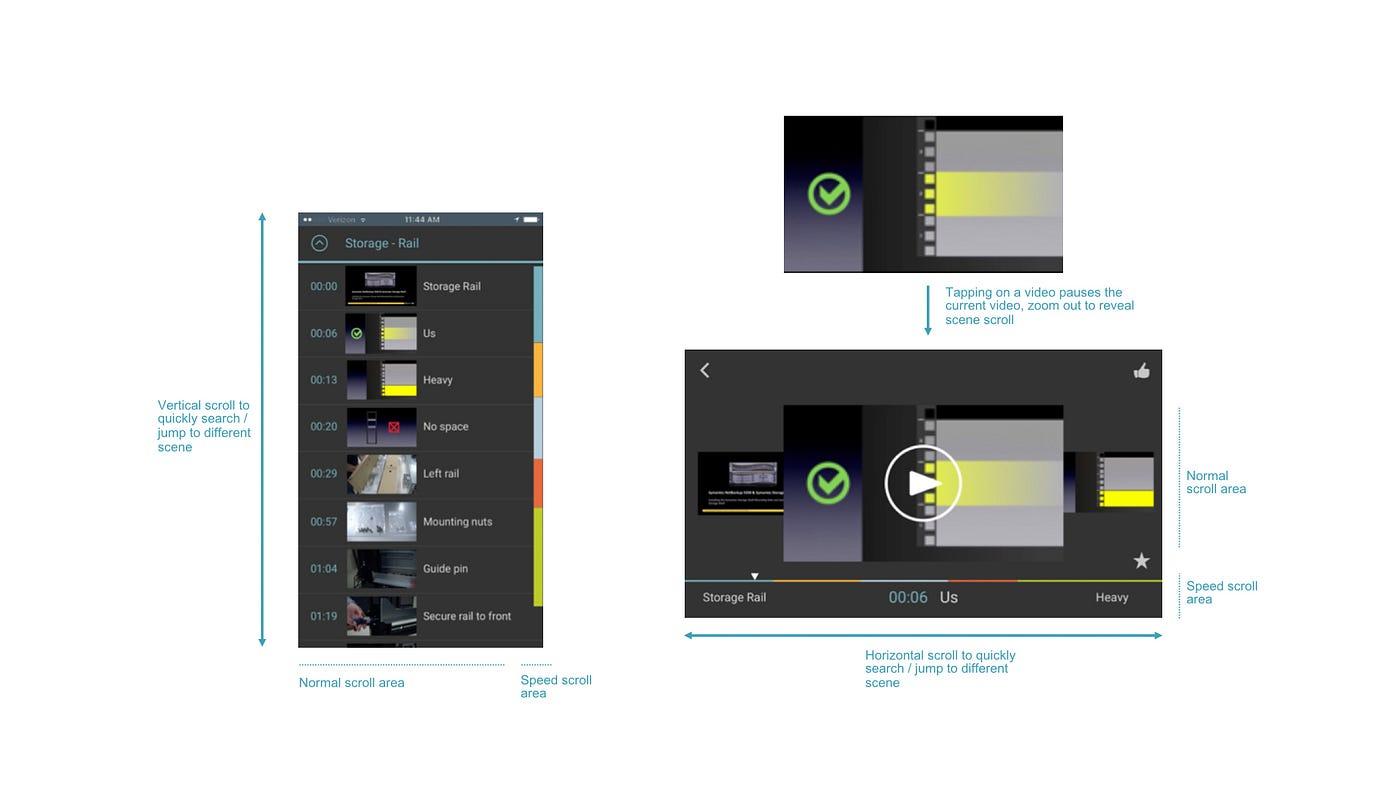Open the 'Us' scene thumbnail in list
Image resolution: width=1400 pixels, height=788 pixels.
click(x=381, y=333)
